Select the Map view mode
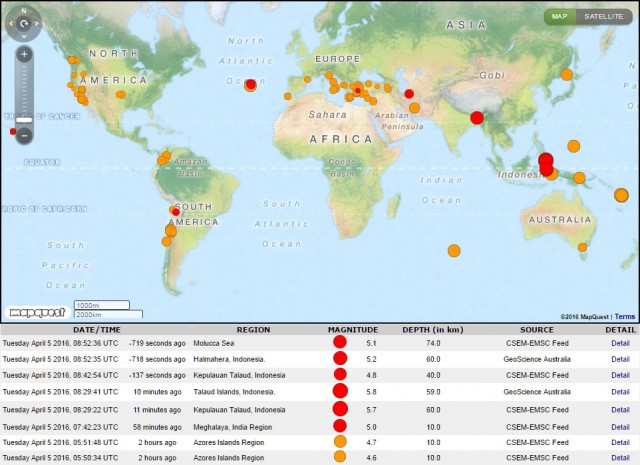This screenshot has height=465, width=640. [x=559, y=16]
